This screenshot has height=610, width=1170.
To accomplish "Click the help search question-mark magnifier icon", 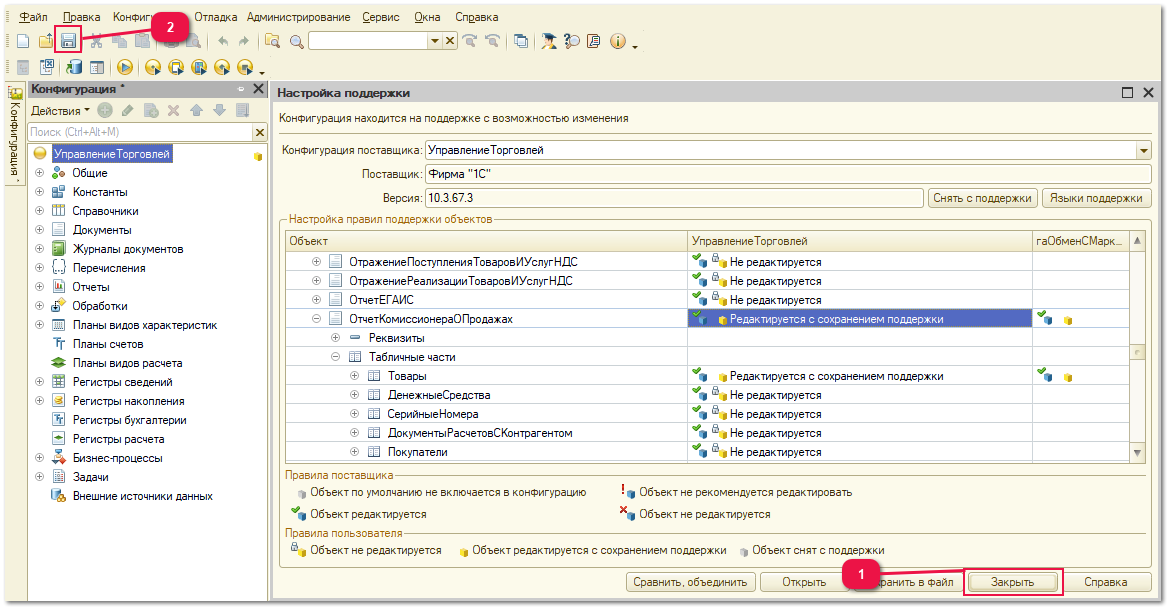I will pyautogui.click(x=572, y=41).
